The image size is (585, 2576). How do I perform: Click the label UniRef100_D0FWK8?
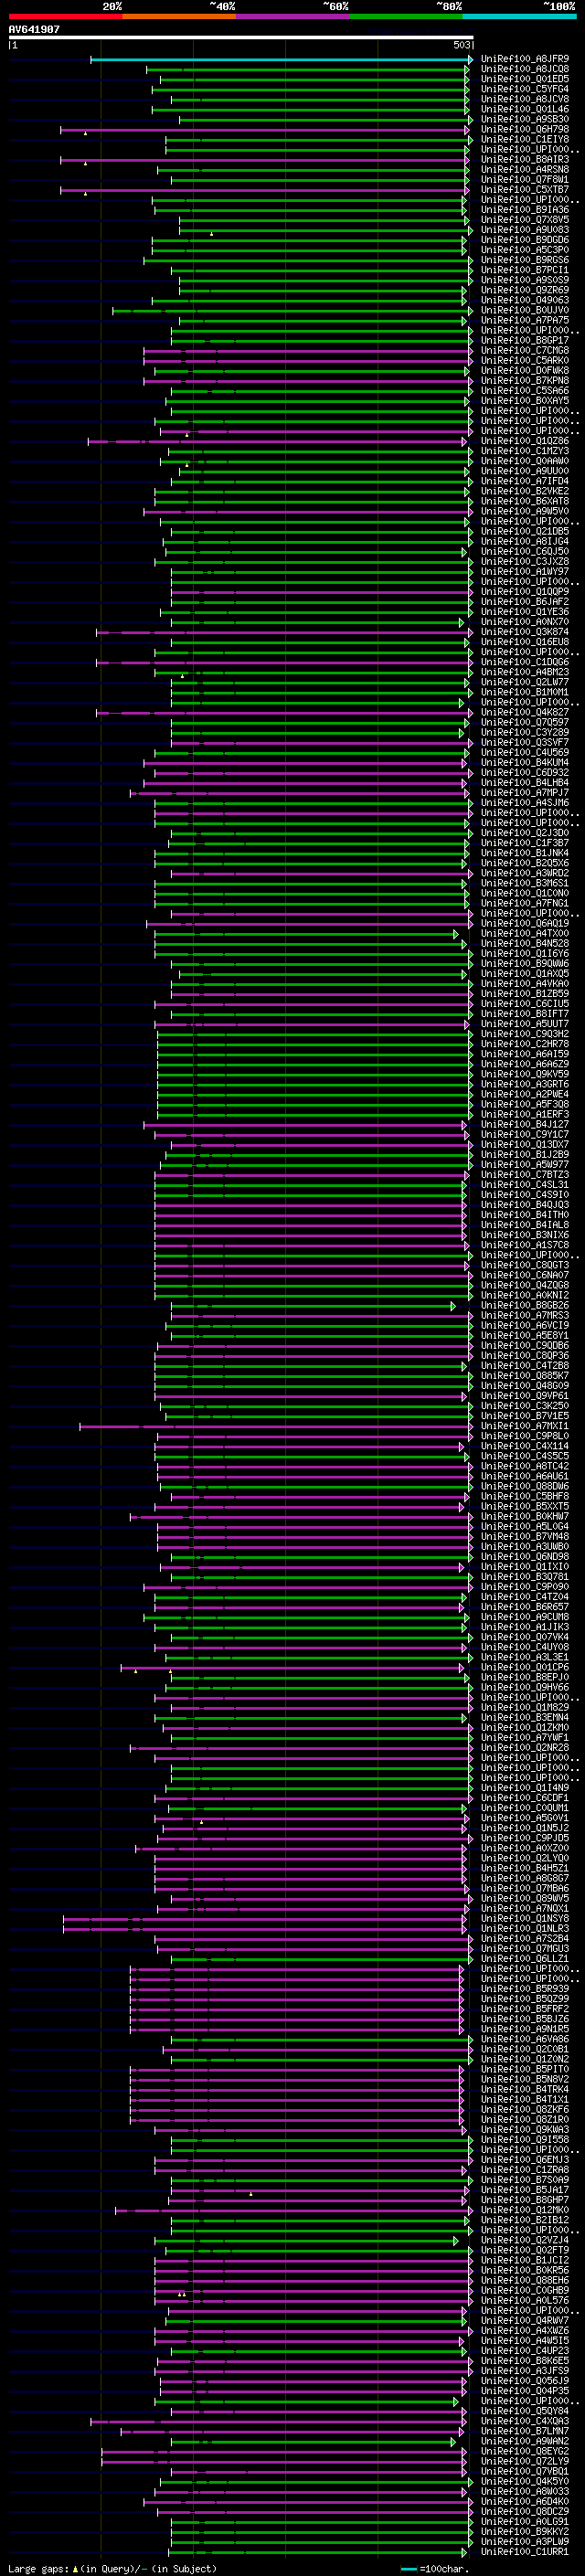(x=525, y=370)
